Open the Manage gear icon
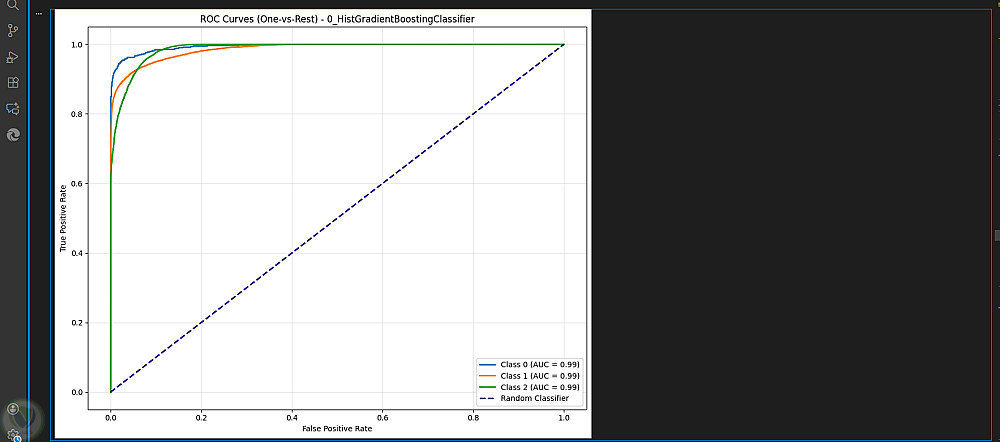The height and width of the screenshot is (442, 1000). [x=13, y=435]
